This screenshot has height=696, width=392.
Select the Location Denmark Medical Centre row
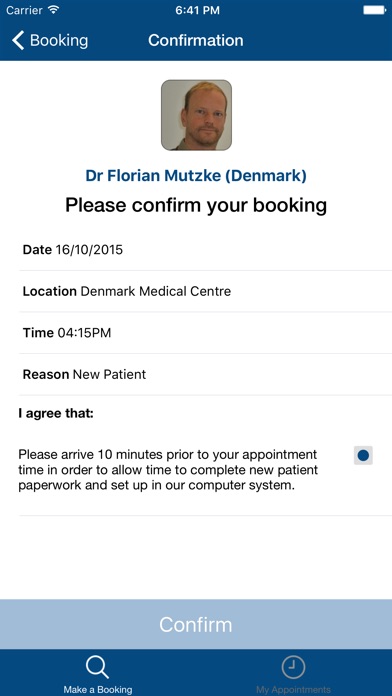206,291
